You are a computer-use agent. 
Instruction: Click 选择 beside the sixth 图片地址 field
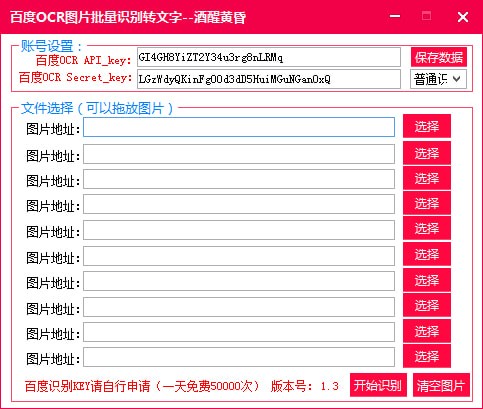[x=427, y=254]
